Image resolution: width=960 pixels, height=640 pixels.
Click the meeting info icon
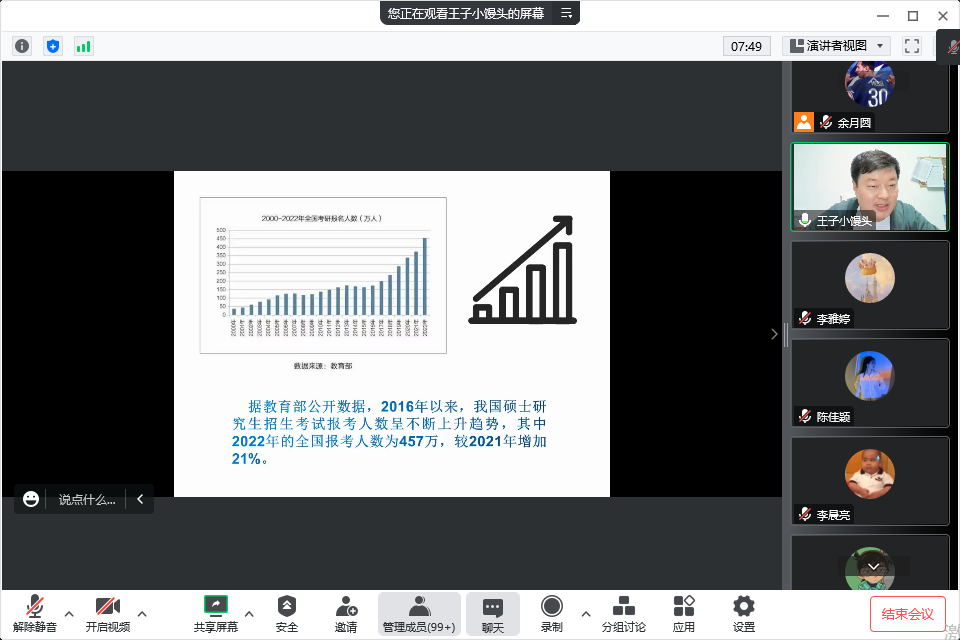point(22,46)
